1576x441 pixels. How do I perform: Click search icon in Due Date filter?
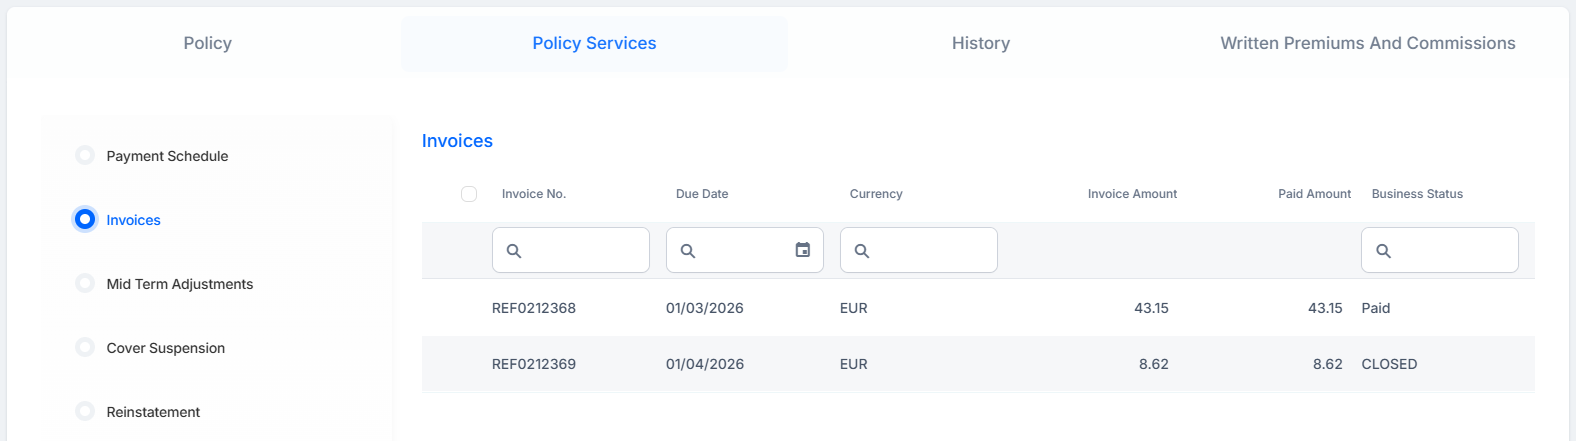688,251
